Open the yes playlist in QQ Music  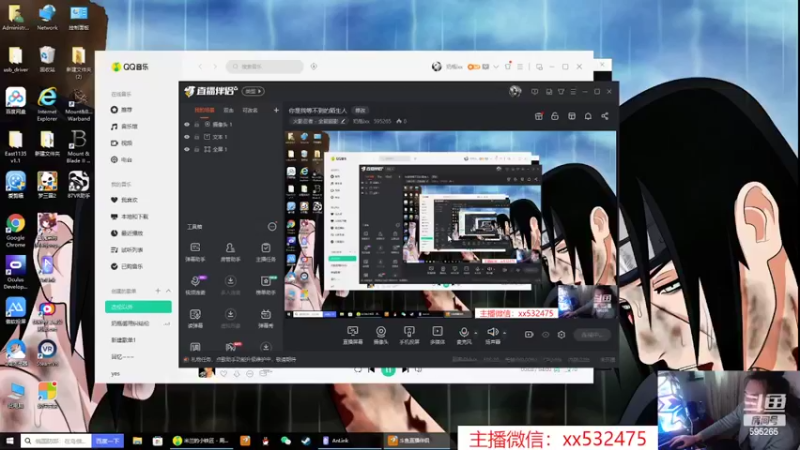pos(116,373)
